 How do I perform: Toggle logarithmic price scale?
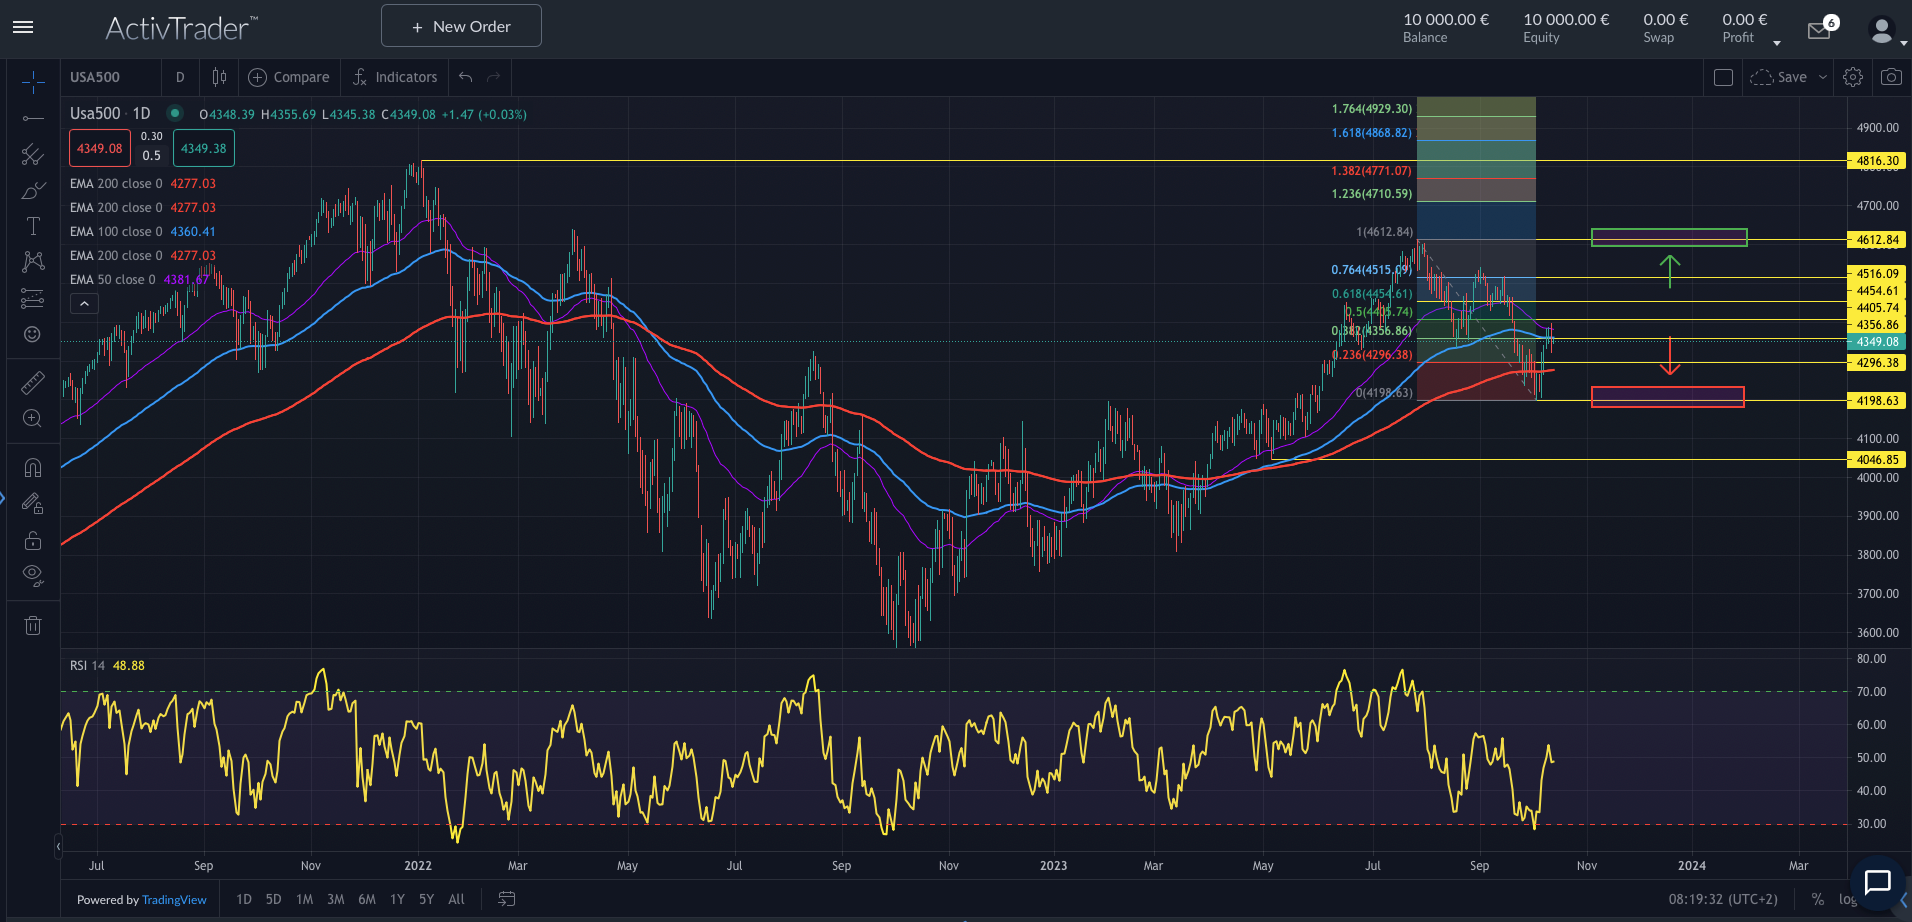pos(1846,899)
